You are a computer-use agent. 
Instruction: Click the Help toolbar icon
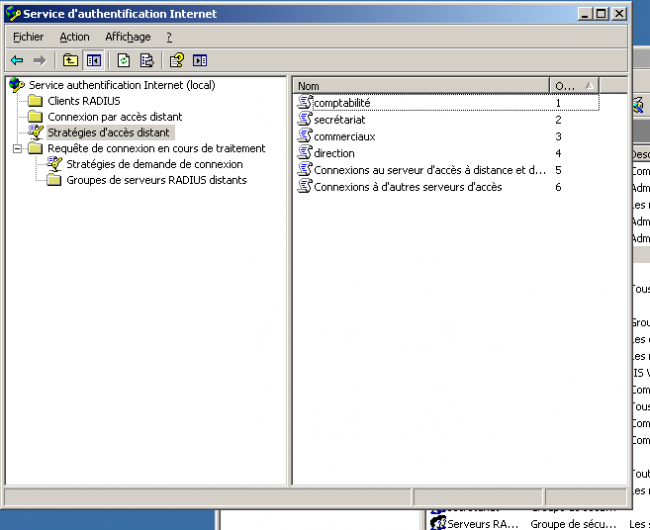tap(177, 60)
